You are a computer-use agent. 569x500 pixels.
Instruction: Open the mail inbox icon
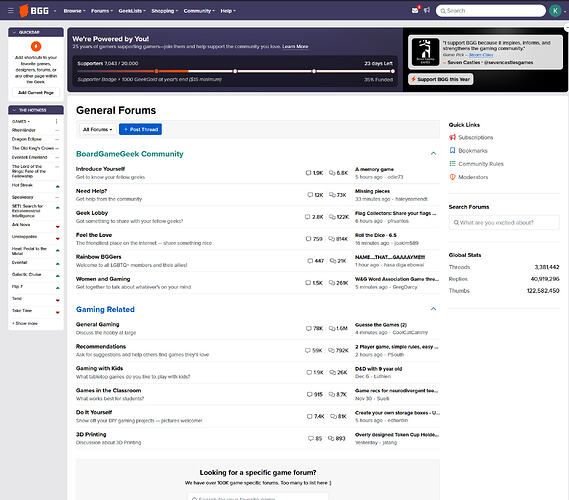(x=415, y=11)
